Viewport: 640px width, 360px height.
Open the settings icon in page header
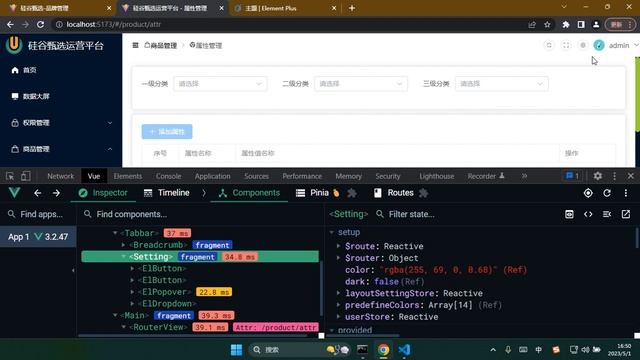coord(583,45)
